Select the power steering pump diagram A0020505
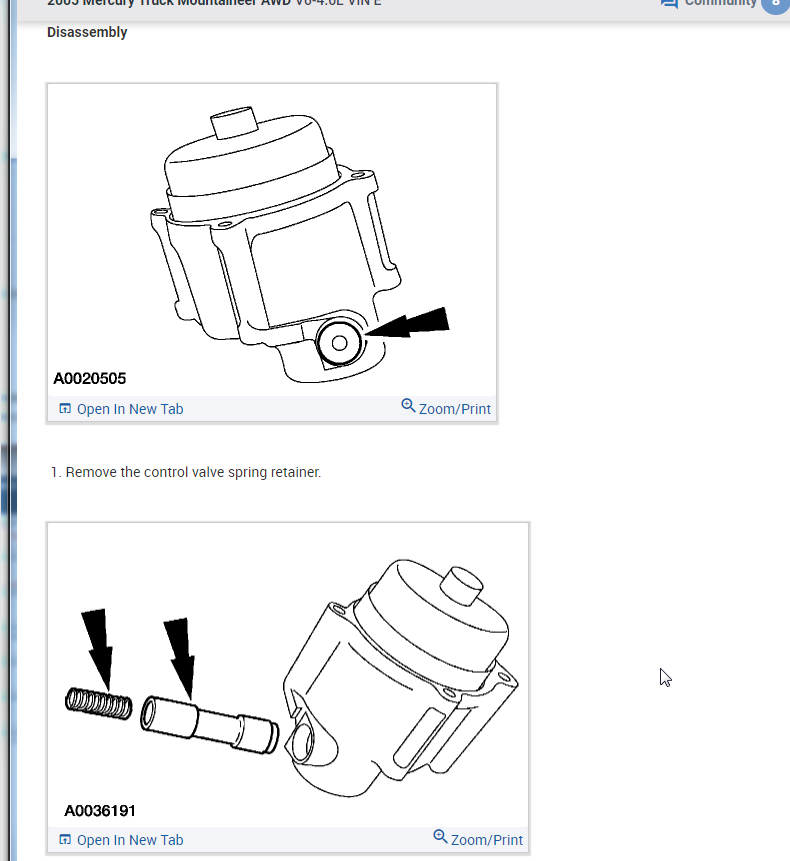Image resolution: width=790 pixels, height=861 pixels. click(x=272, y=240)
